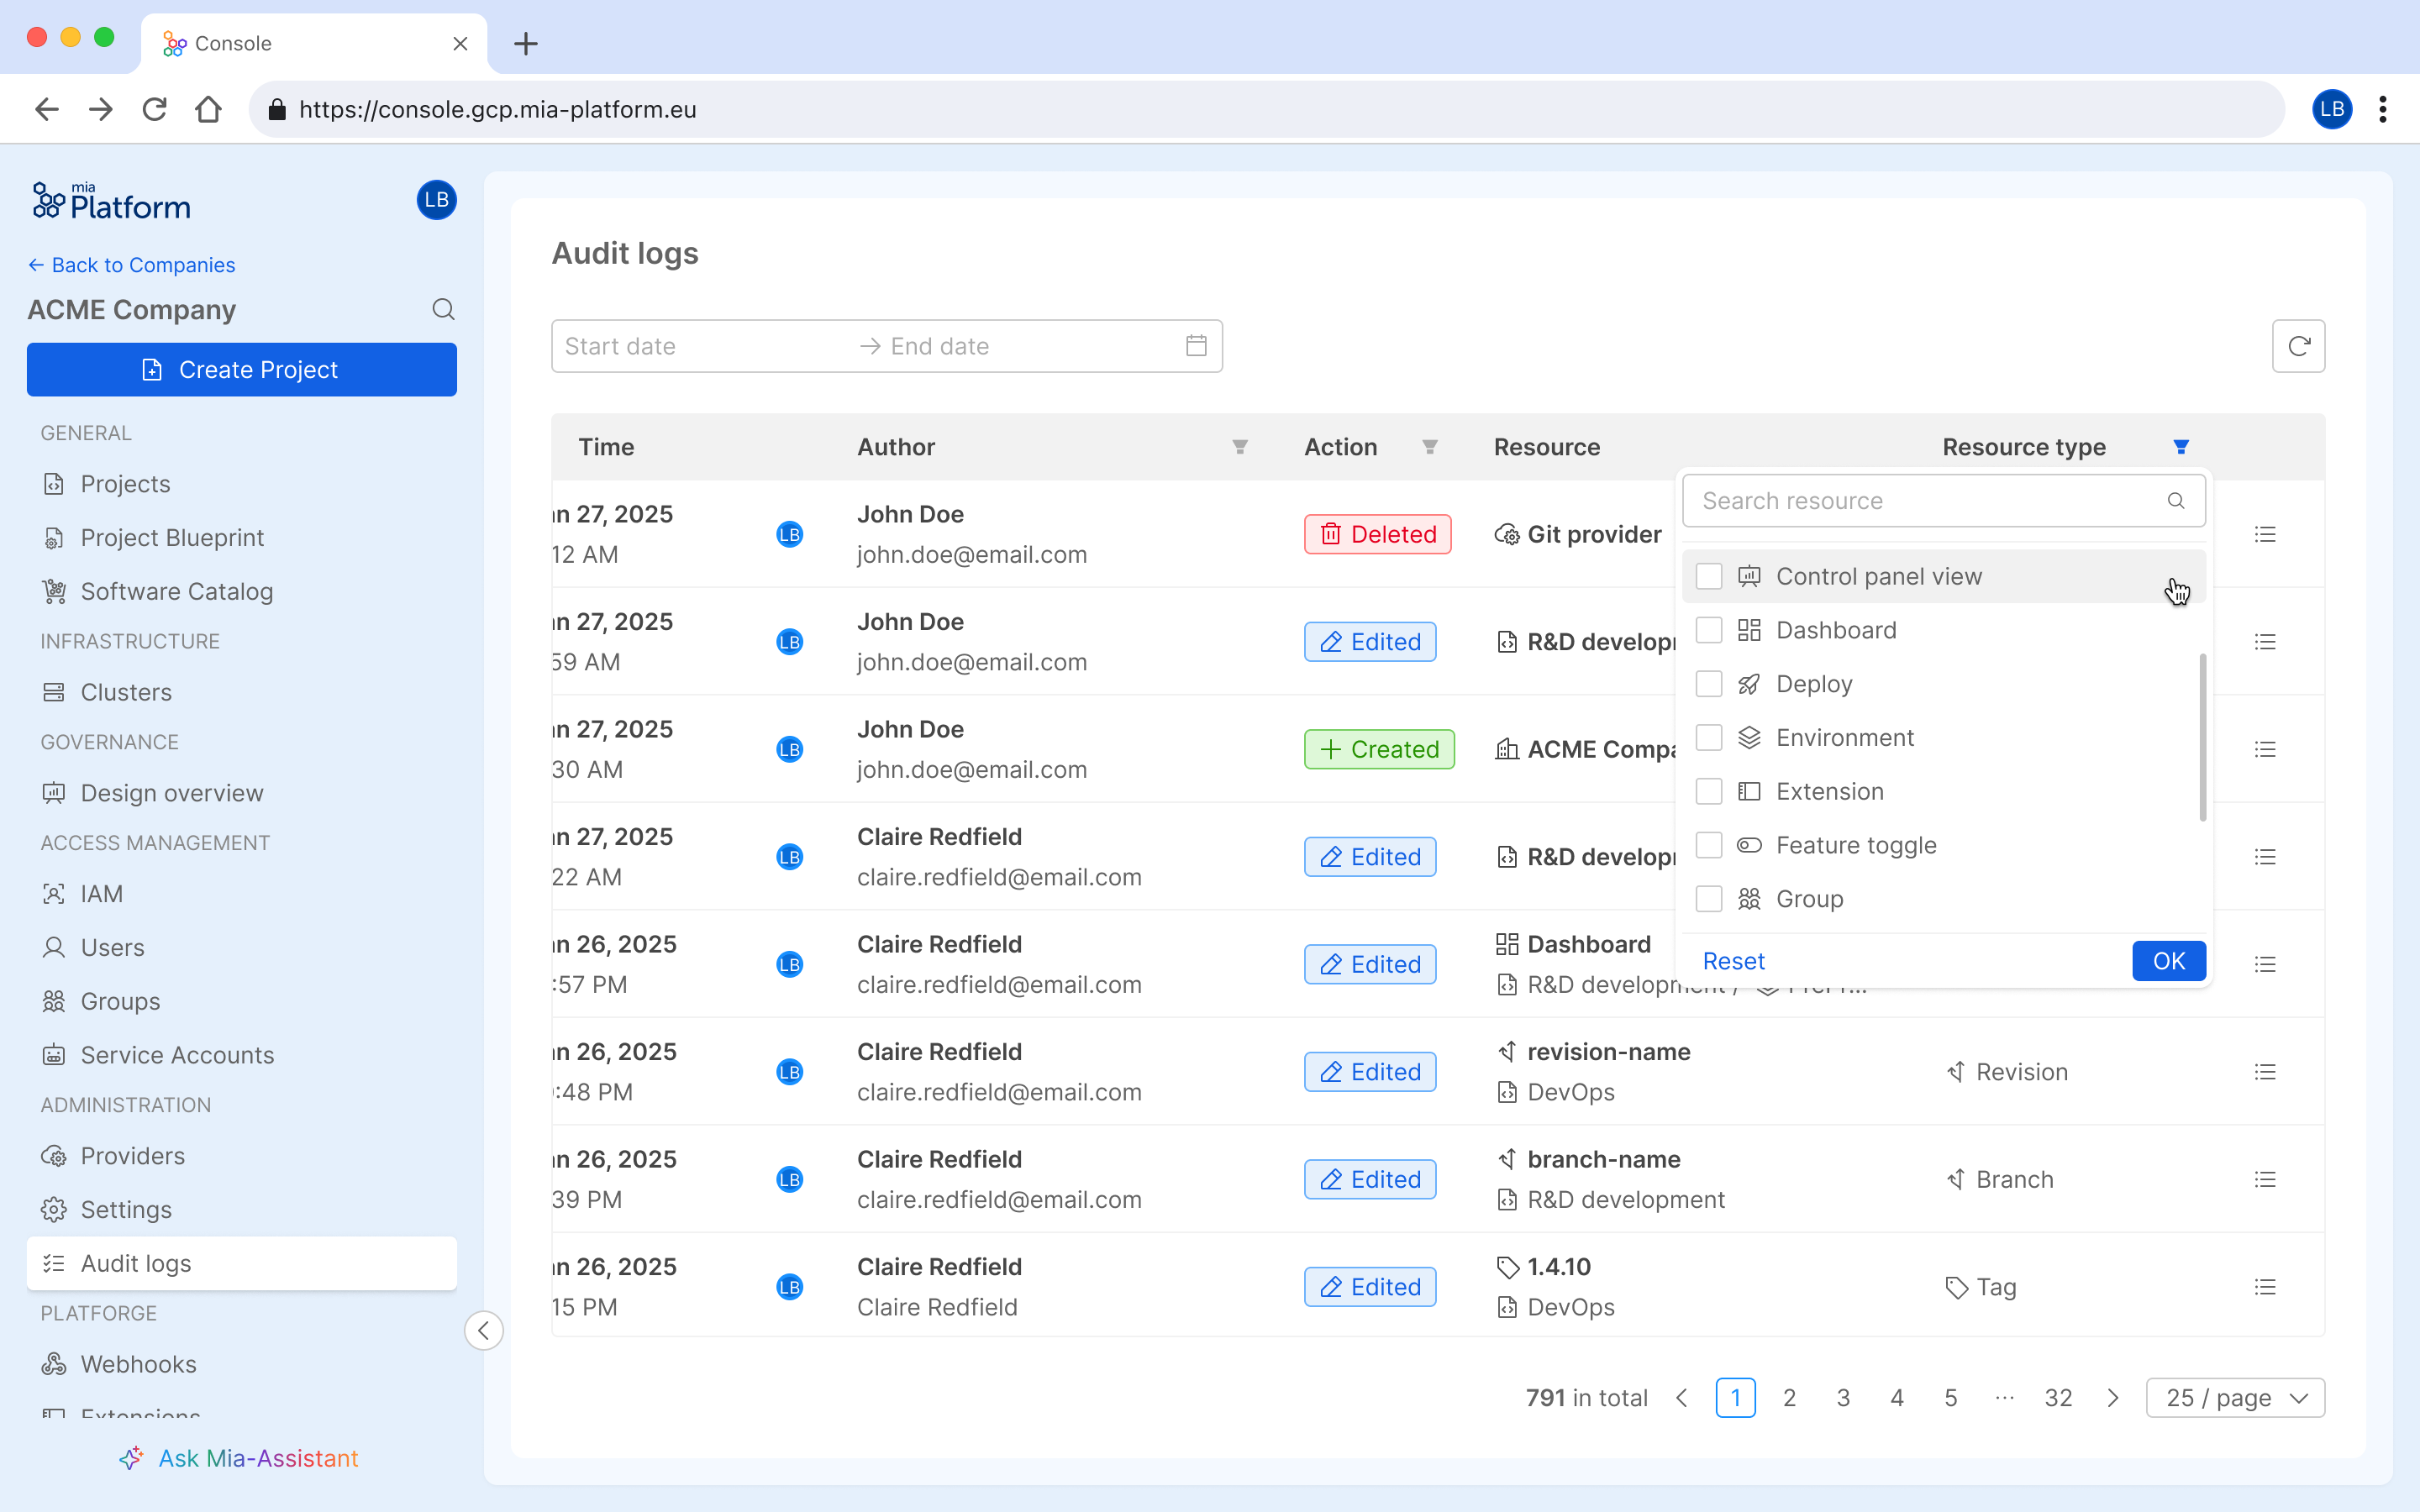The height and width of the screenshot is (1512, 2420).
Task: Open the Audit logs refresh icon
Action: 2299,345
